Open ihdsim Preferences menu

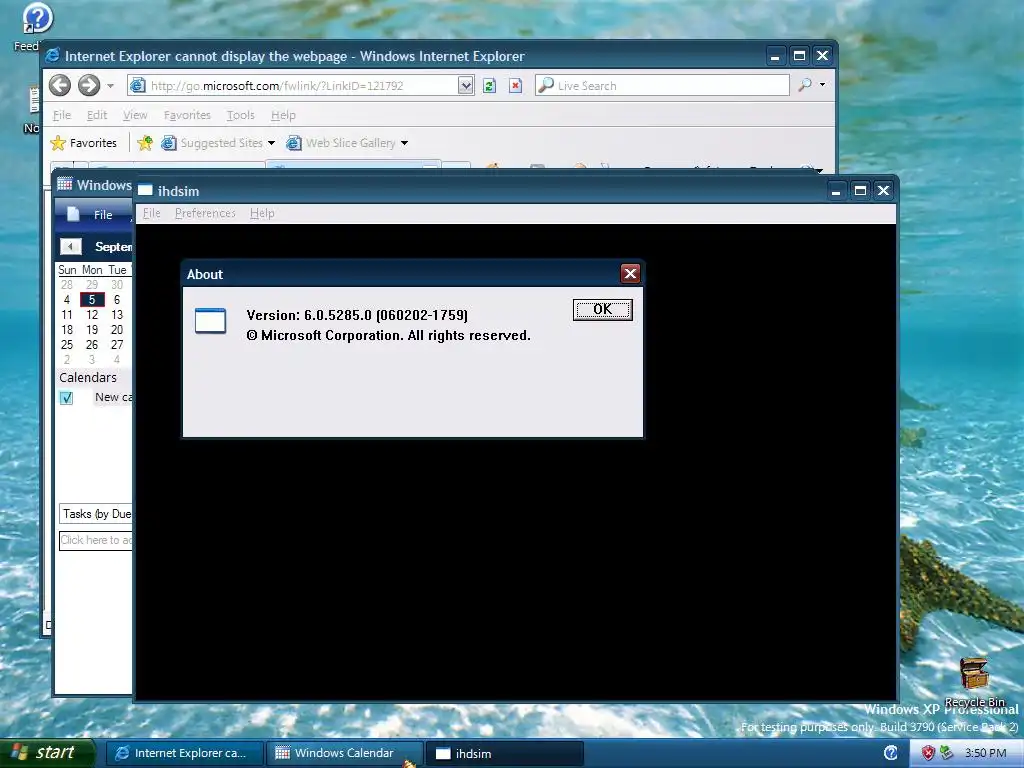[205, 214]
